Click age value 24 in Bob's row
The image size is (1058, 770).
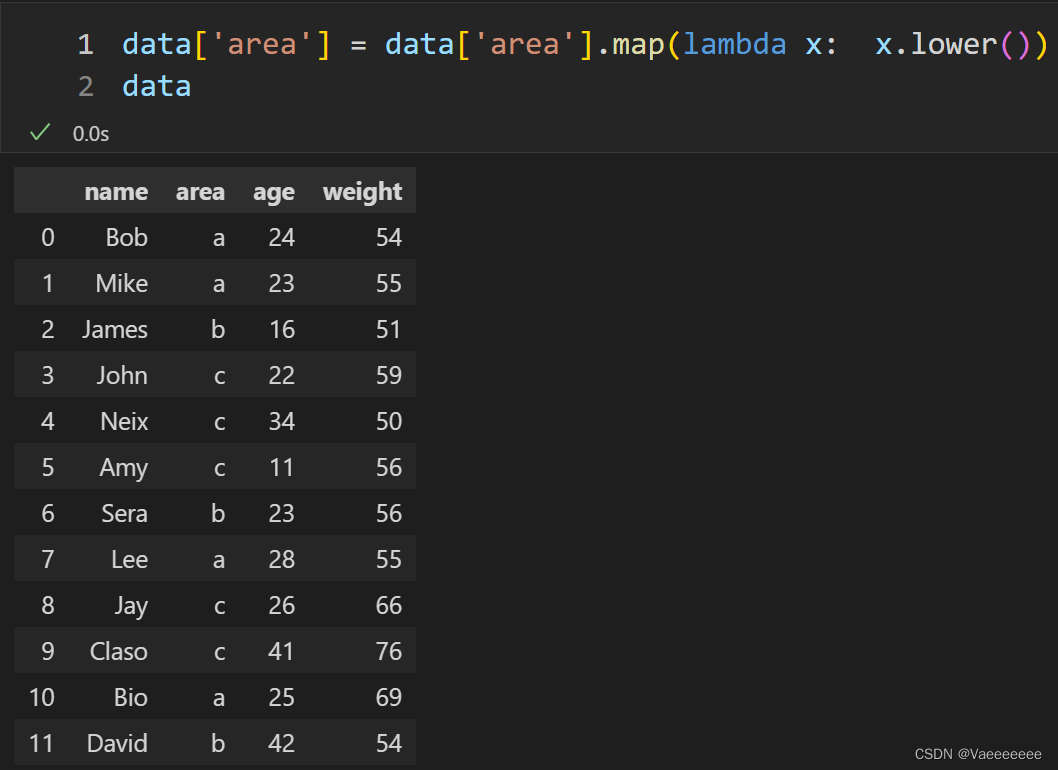coord(281,238)
